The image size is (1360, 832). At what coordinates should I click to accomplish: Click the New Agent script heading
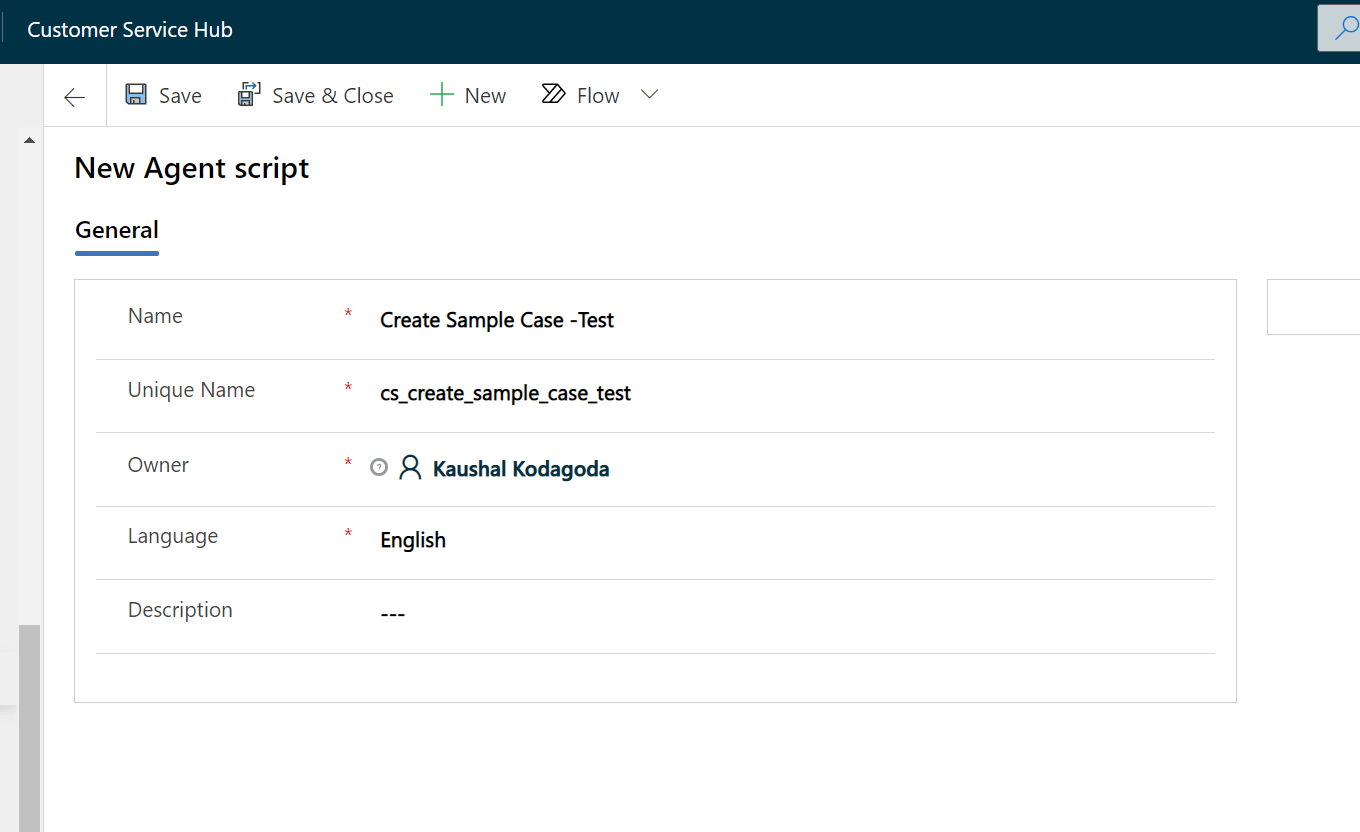point(192,168)
